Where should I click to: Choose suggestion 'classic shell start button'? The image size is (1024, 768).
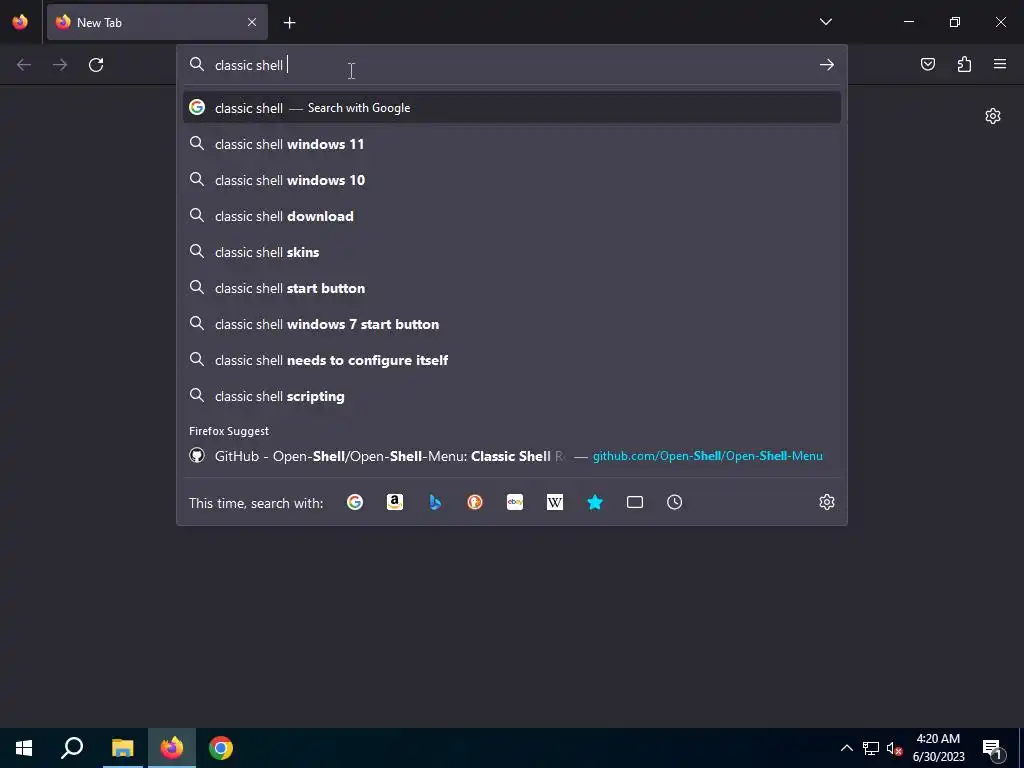tap(512, 287)
